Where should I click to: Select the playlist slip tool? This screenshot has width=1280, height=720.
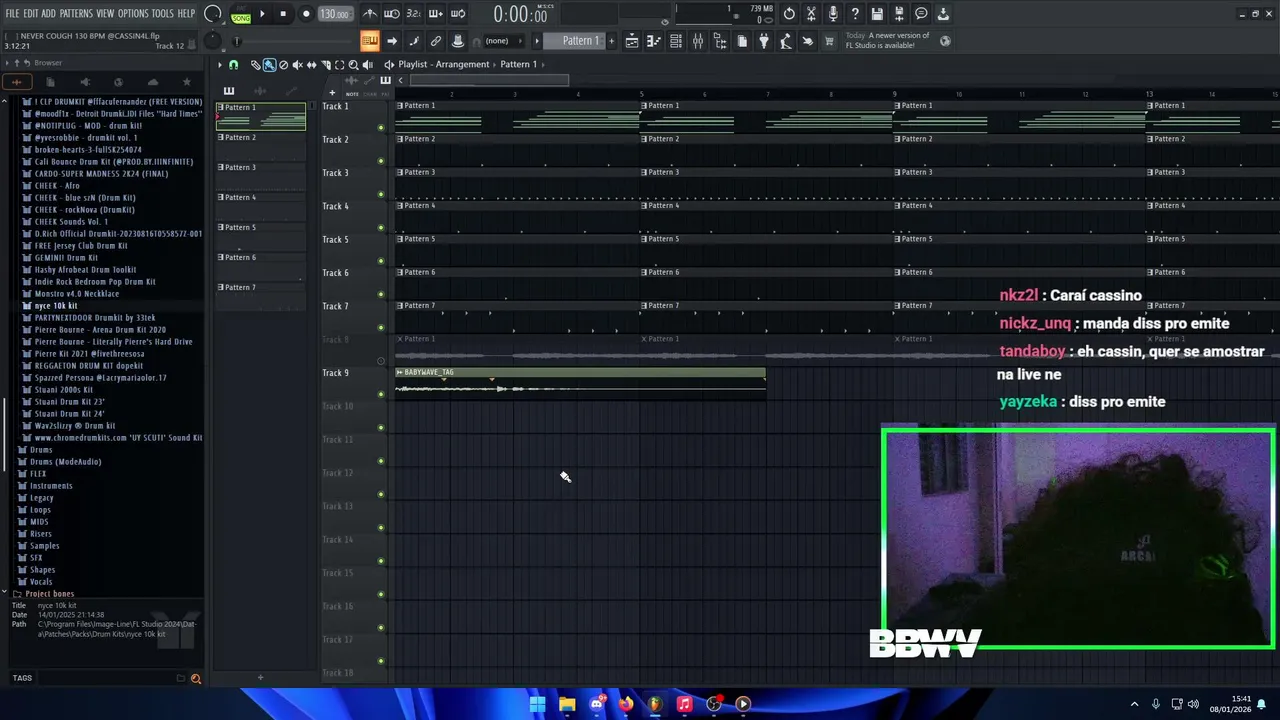click(311, 65)
